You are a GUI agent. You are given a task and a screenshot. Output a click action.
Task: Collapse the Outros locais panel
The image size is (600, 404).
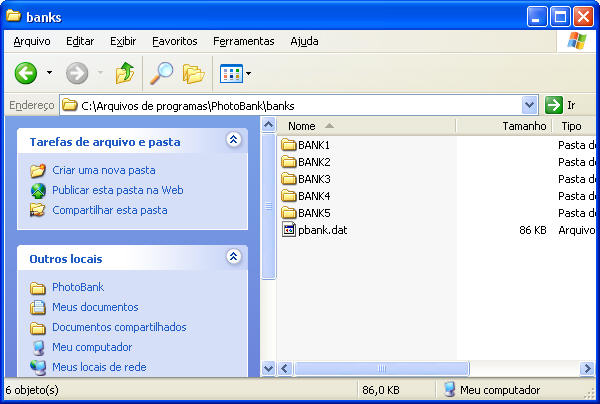tap(233, 256)
